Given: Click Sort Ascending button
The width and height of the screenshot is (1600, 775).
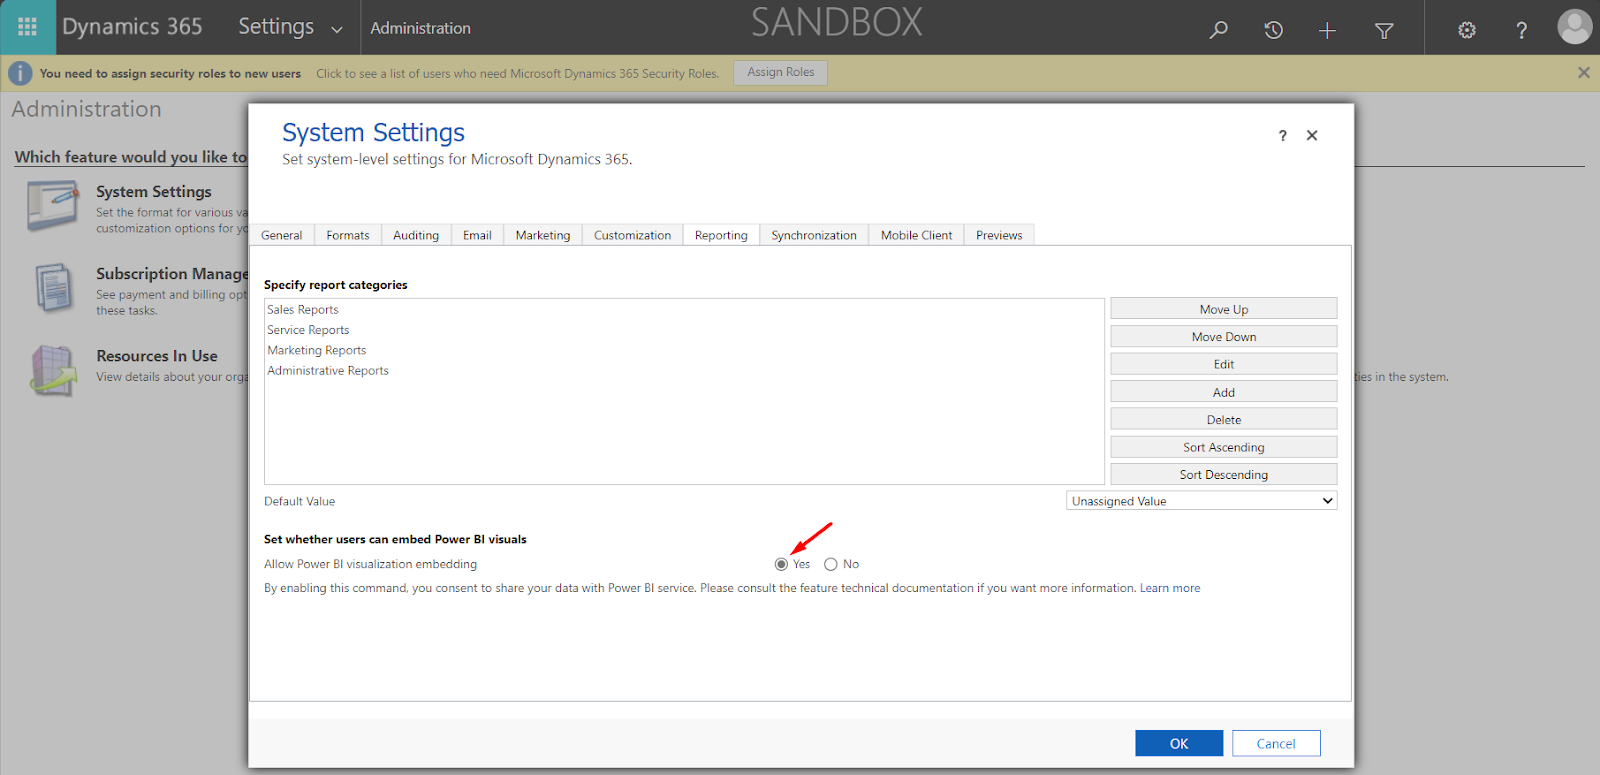Looking at the screenshot, I should 1223,447.
